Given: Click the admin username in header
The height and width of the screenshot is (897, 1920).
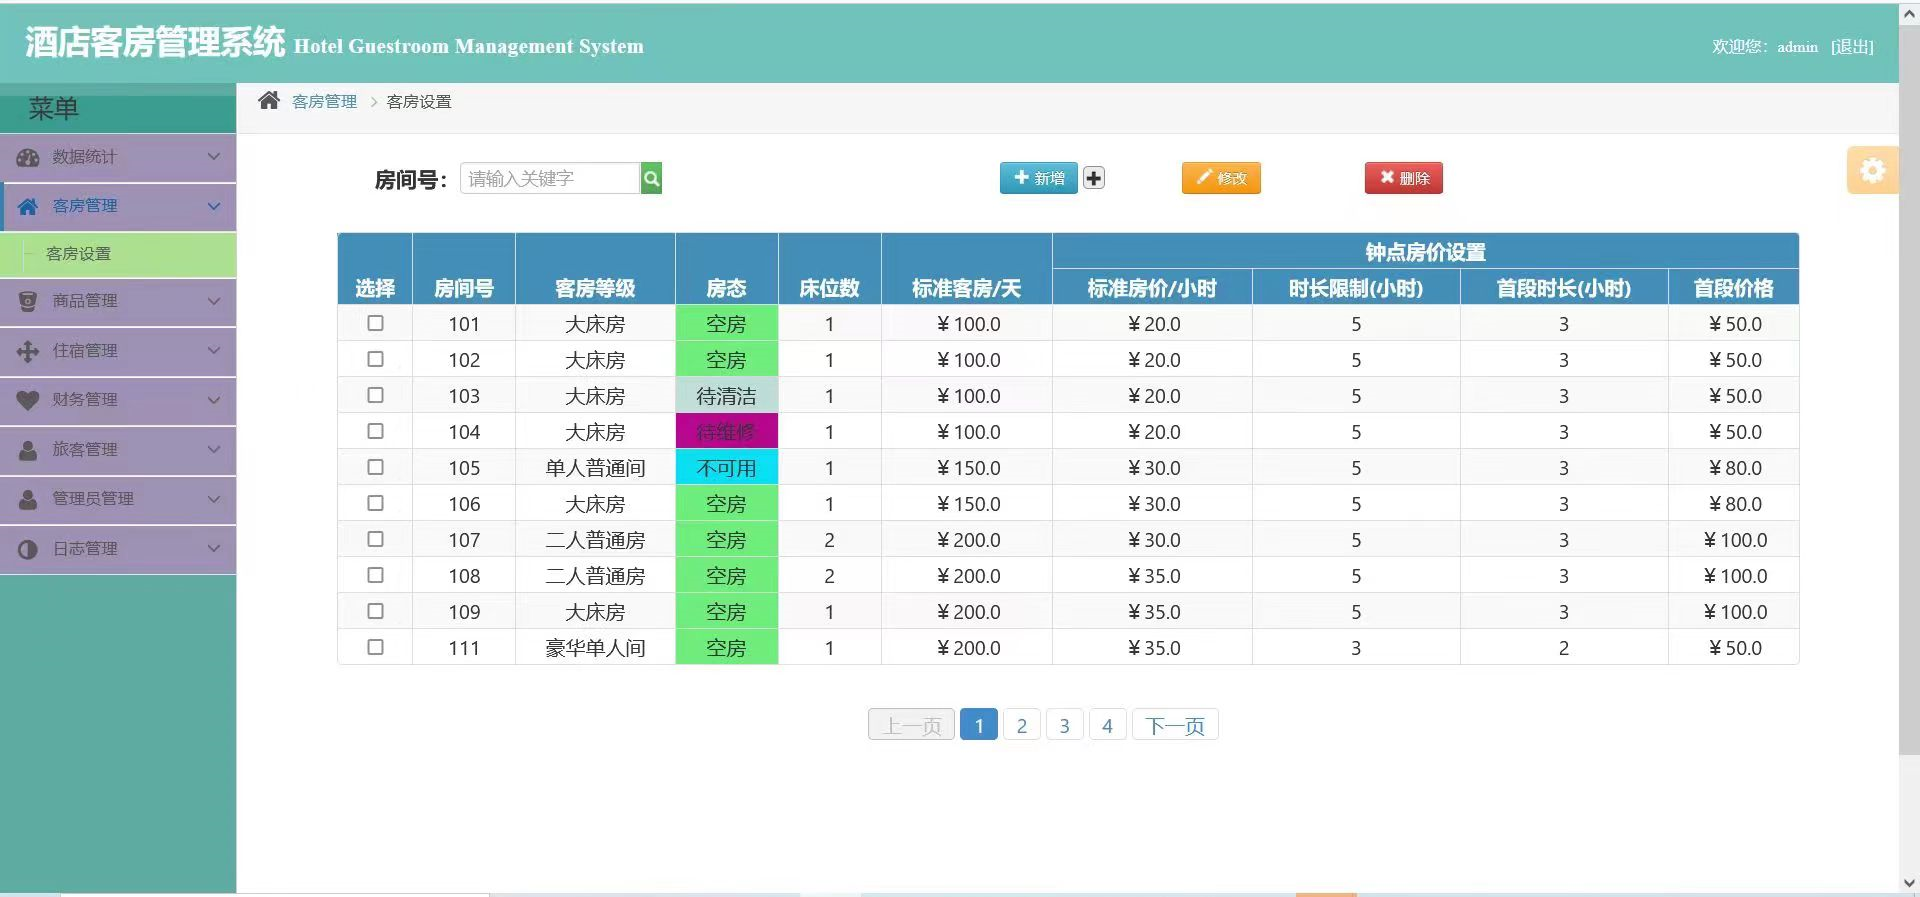Looking at the screenshot, I should 1797,47.
